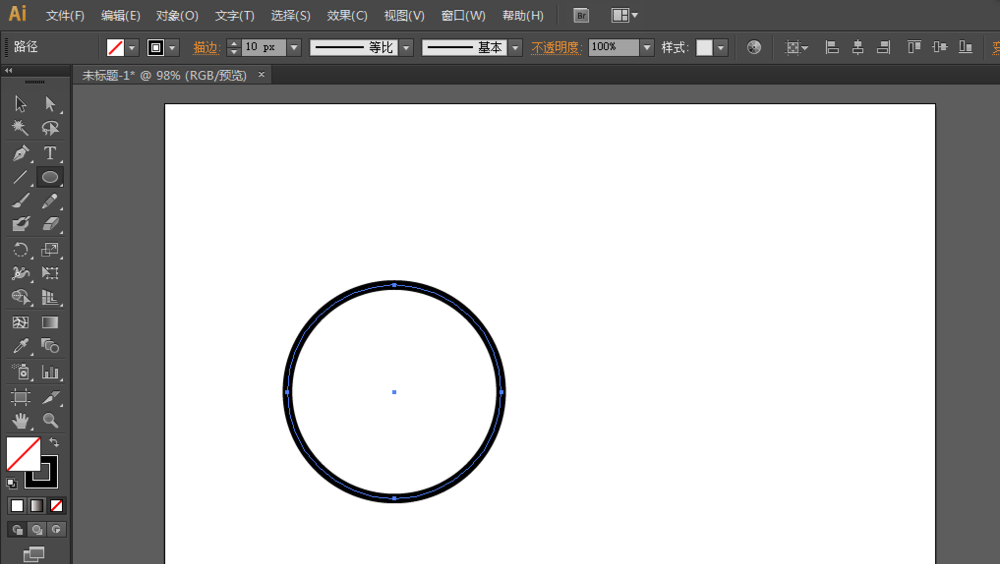
Task: Swap fill and stroke colors
Action: click(x=54, y=442)
